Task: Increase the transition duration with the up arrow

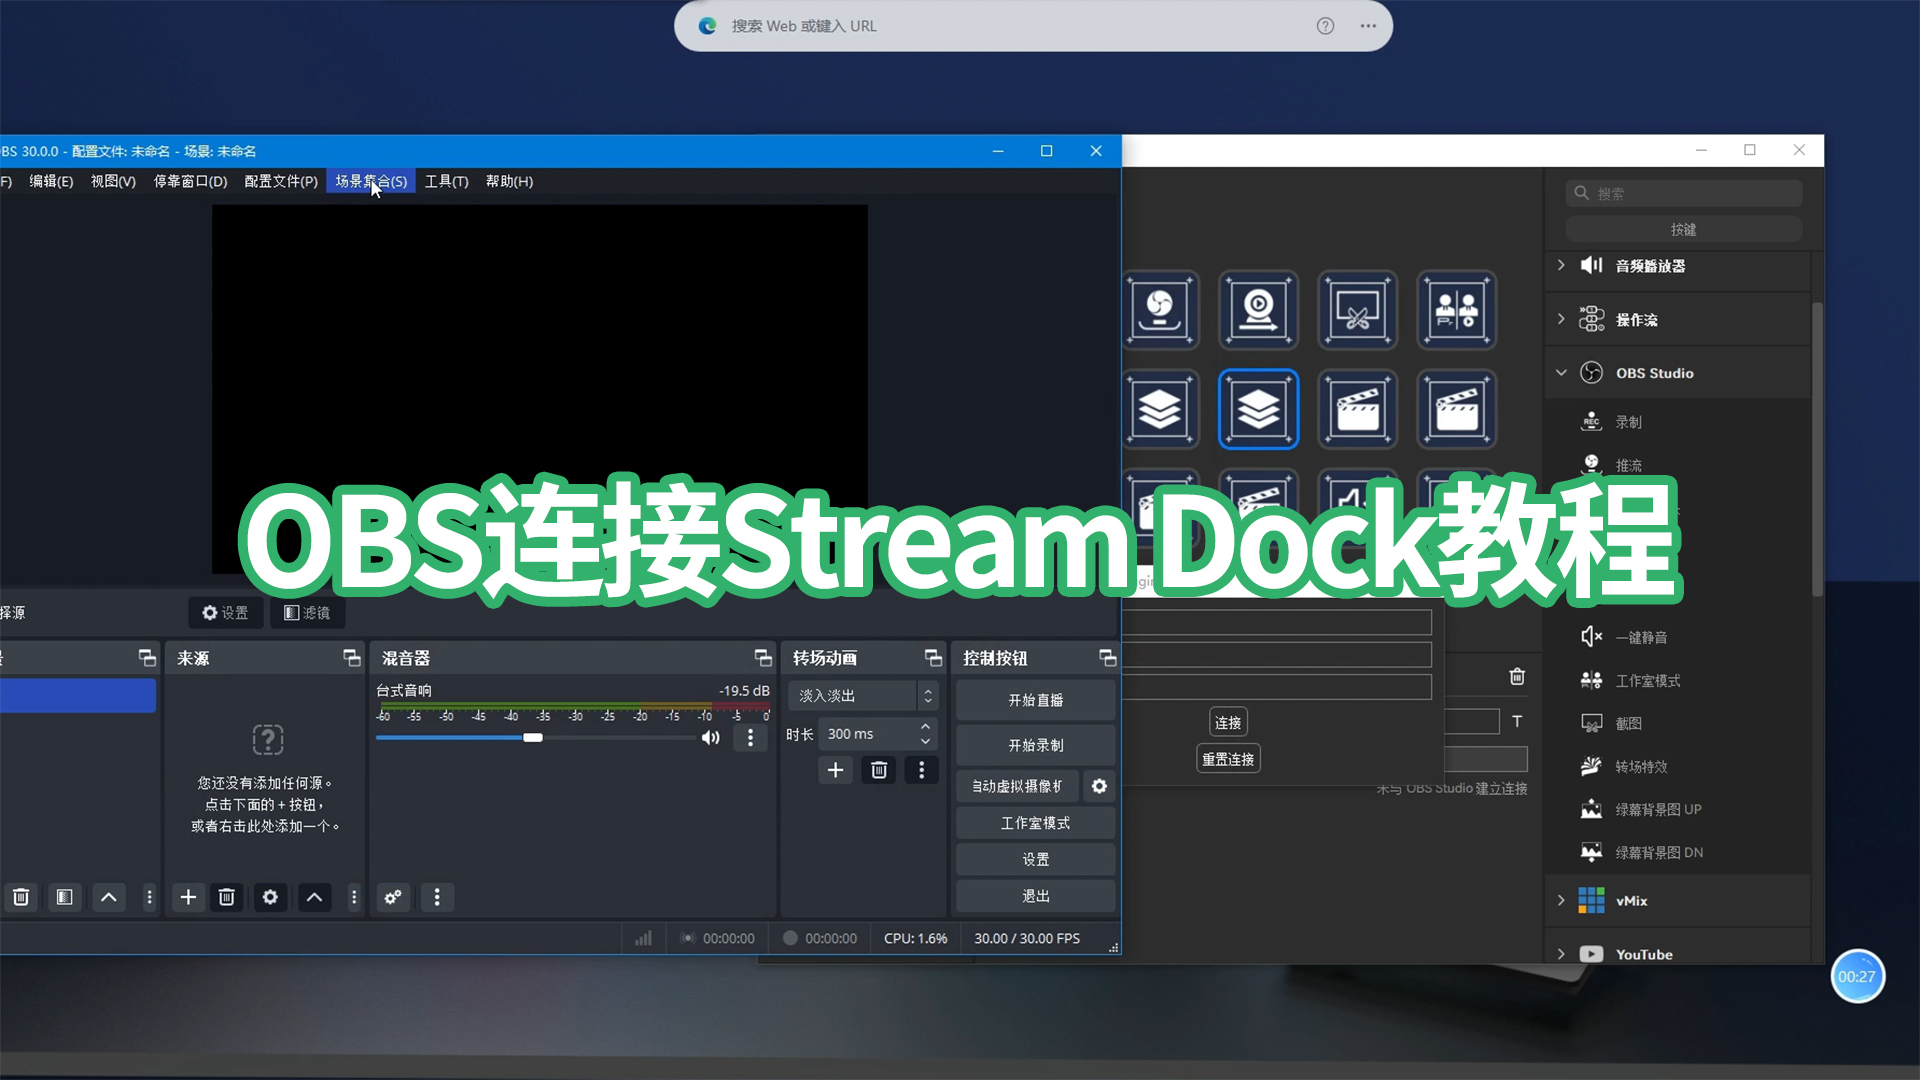Action: [926, 727]
